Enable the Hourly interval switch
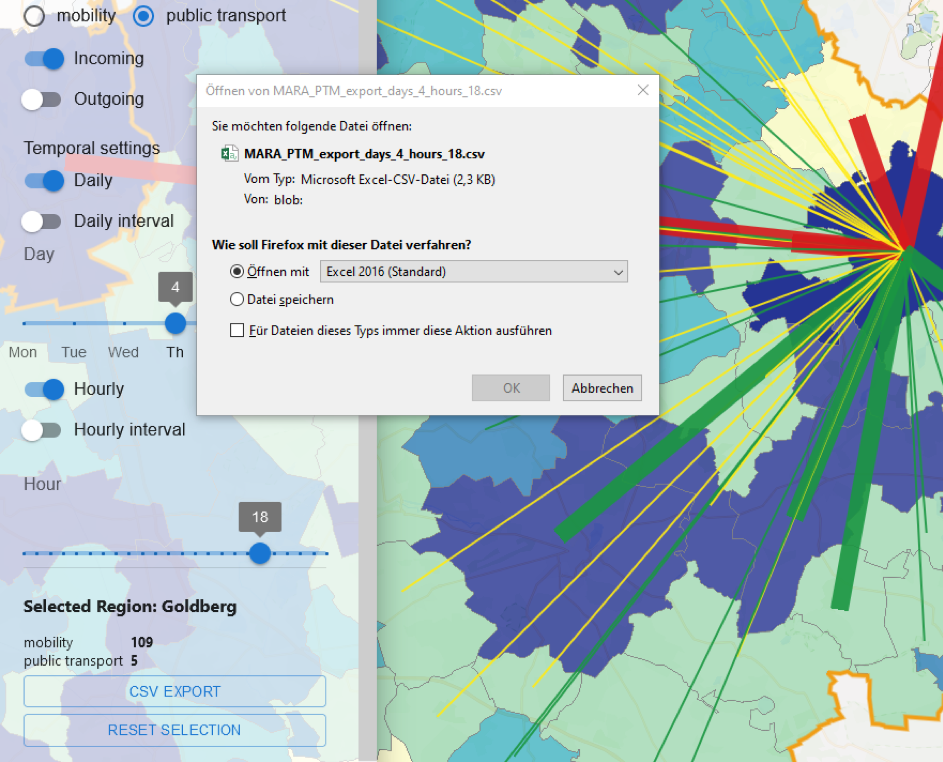This screenshot has width=943, height=762. [41, 430]
